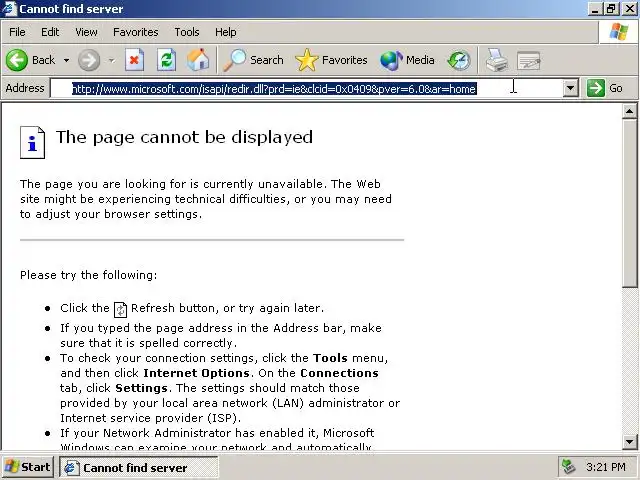Click the bold word 'Settings' in instructions
This screenshot has height=480, width=640.
[141, 388]
